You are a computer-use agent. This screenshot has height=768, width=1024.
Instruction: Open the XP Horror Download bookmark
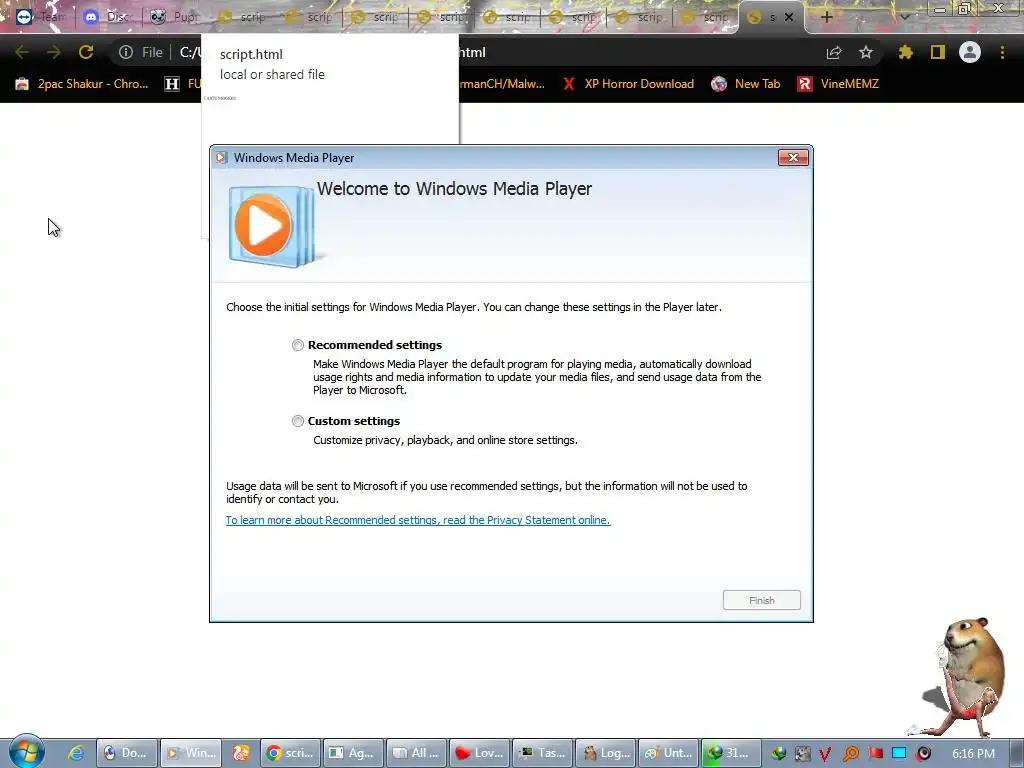coord(628,84)
